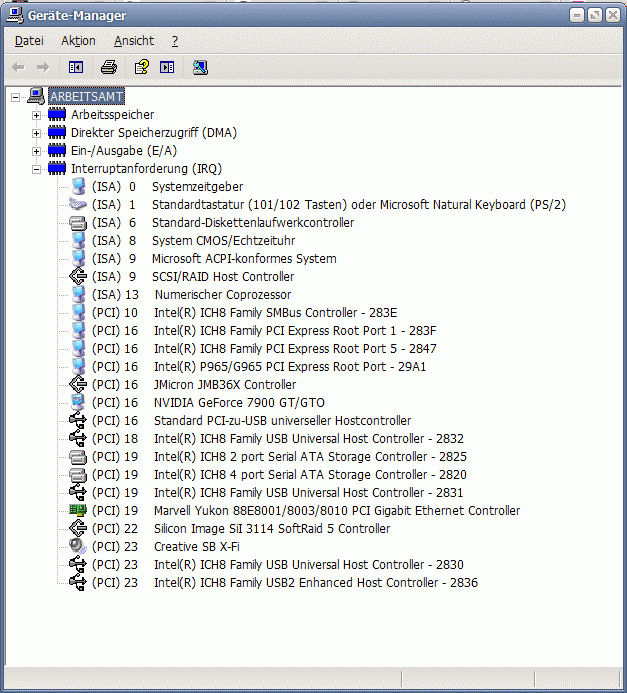The width and height of the screenshot is (627, 693).
Task: Click scan for hardware changes icon
Action: (200, 68)
